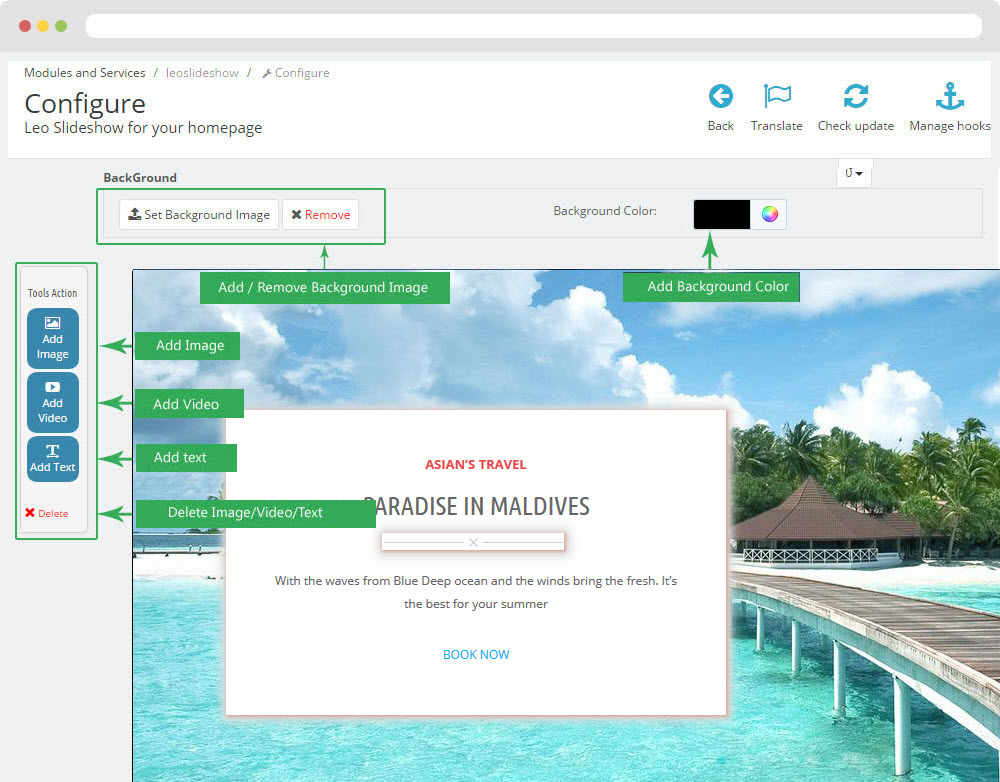This screenshot has width=1000, height=782.
Task: Click the divider ornament image layer
Action: click(473, 542)
